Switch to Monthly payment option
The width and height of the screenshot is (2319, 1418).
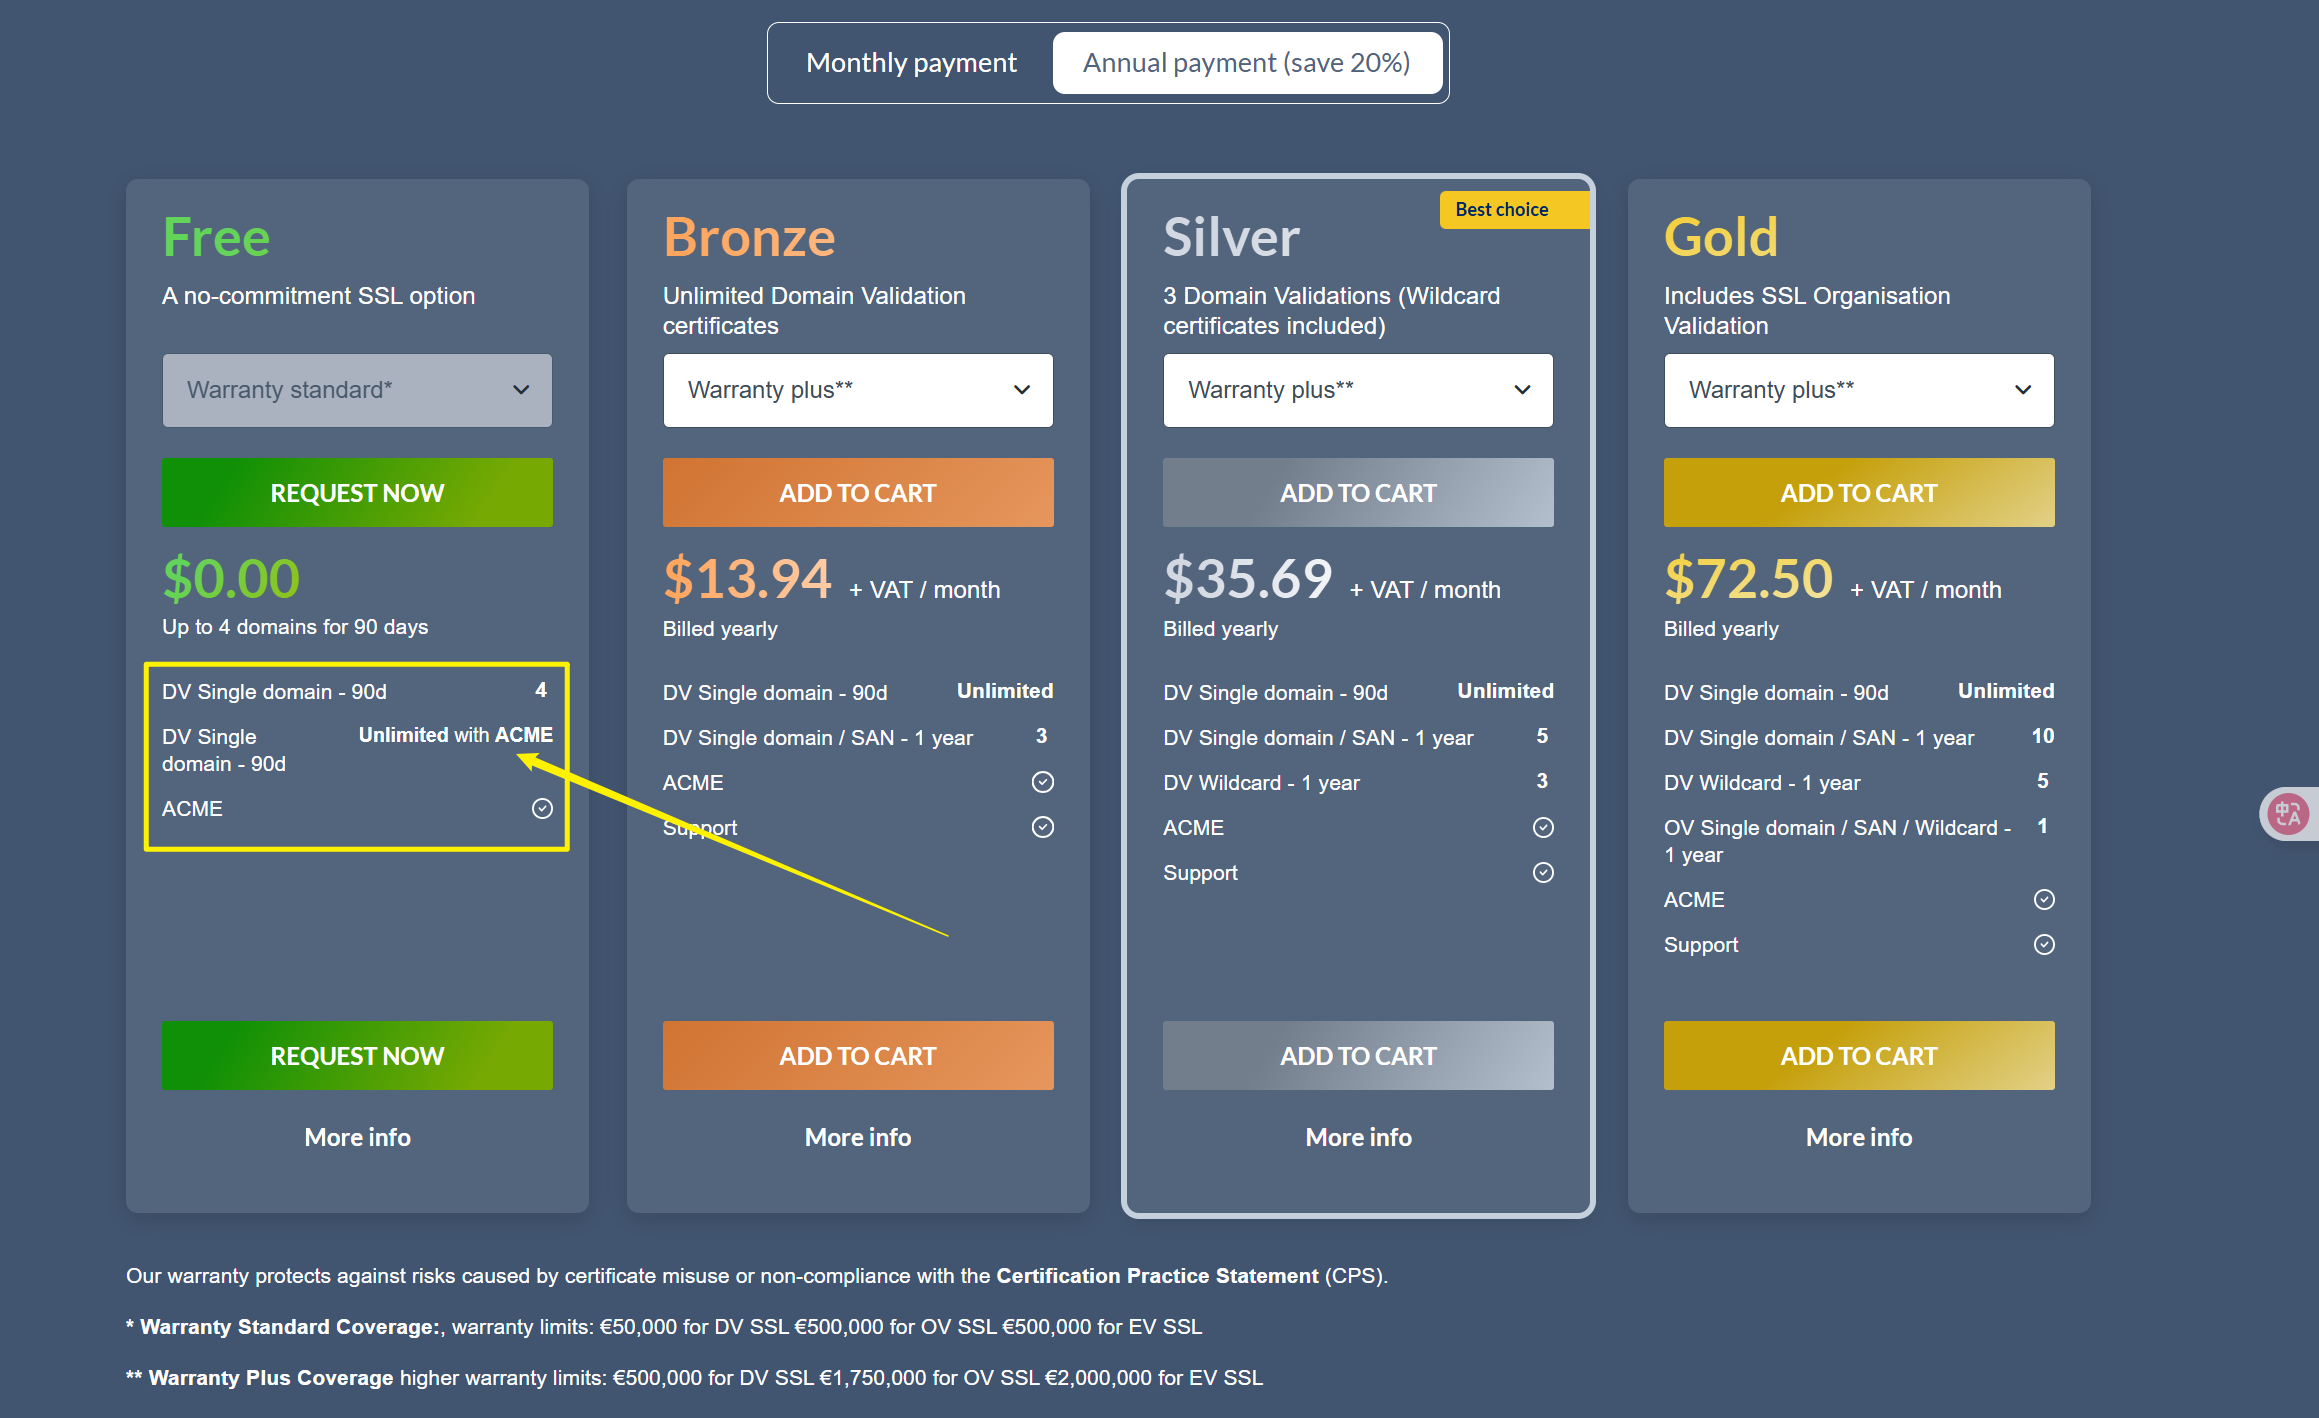point(911,63)
